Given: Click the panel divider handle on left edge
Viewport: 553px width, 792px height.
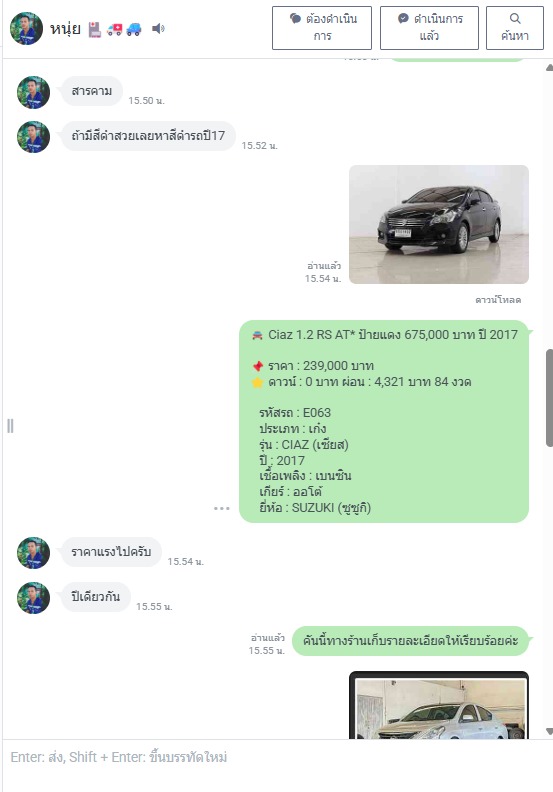Looking at the screenshot, I should (10, 426).
